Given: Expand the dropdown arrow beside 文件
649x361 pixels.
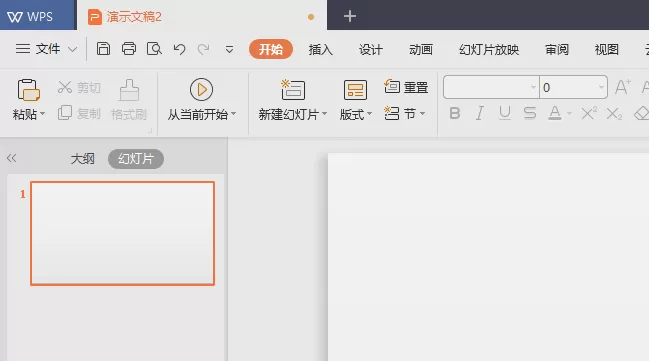Looking at the screenshot, I should point(72,49).
